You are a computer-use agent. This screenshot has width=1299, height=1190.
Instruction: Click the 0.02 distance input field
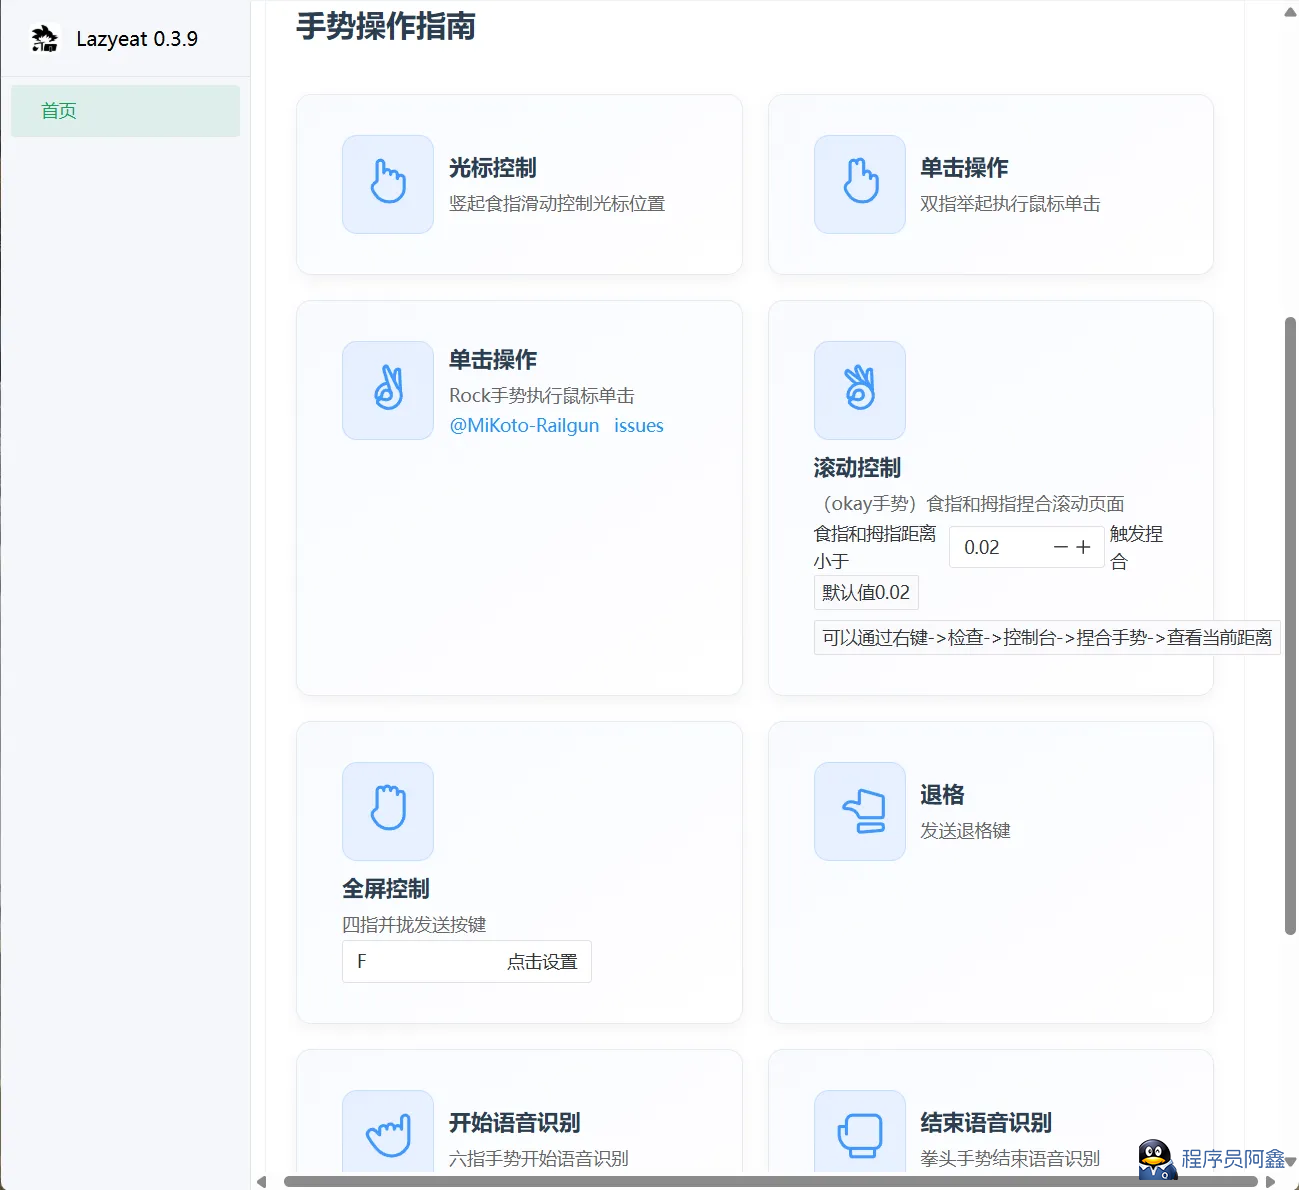[x=1000, y=547]
